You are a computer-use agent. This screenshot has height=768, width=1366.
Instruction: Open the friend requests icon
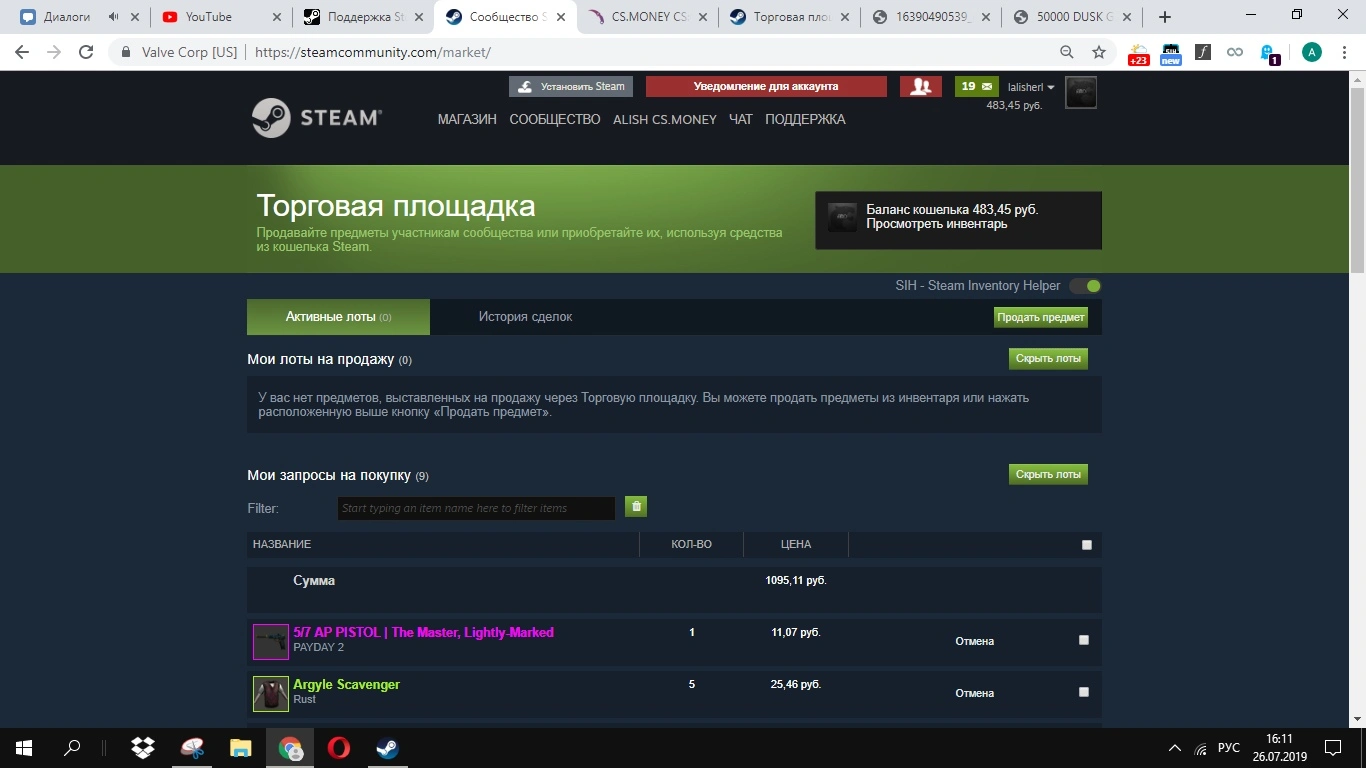click(x=921, y=87)
